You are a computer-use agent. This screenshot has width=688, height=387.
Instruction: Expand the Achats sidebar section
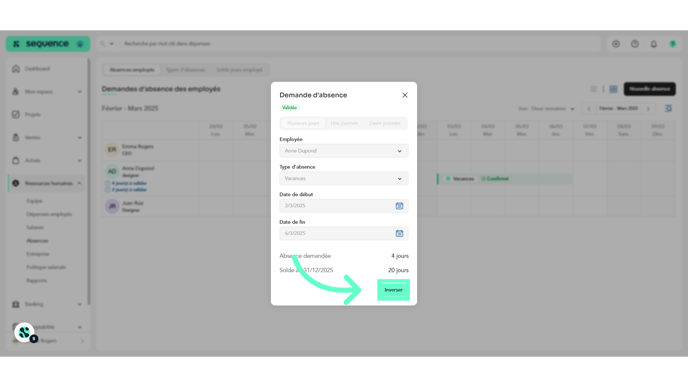(79, 160)
